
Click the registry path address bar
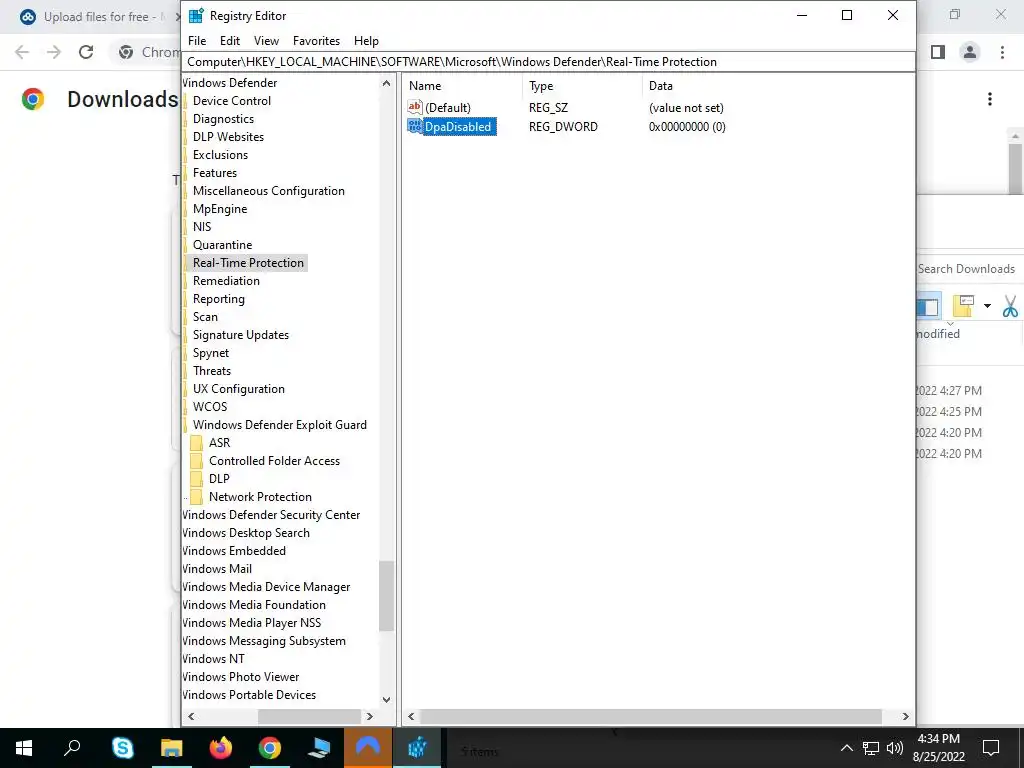(x=549, y=61)
